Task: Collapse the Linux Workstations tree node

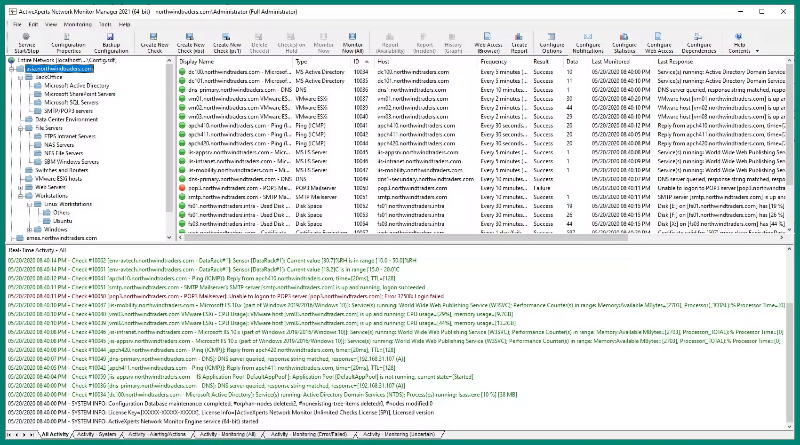Action: [x=30, y=204]
